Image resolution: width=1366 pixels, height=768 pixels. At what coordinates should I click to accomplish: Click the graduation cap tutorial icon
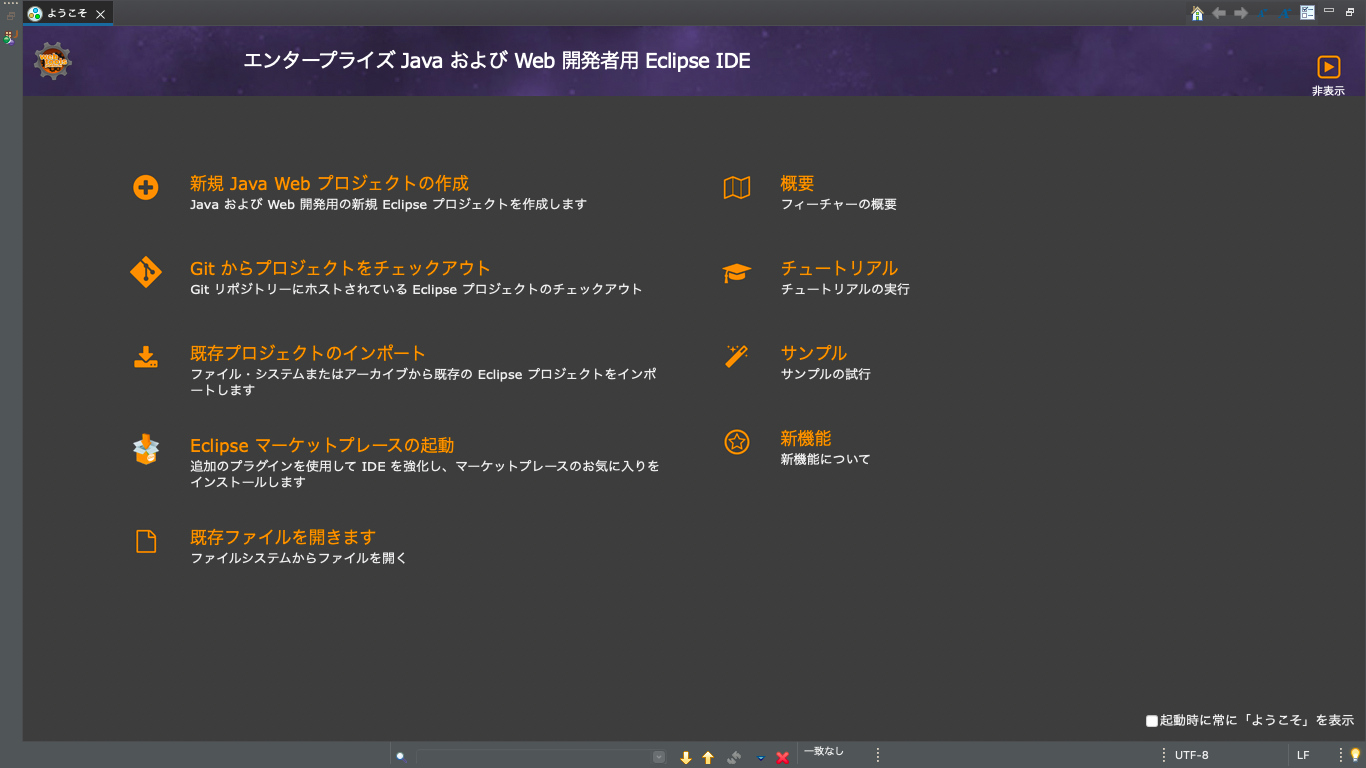click(x=737, y=273)
